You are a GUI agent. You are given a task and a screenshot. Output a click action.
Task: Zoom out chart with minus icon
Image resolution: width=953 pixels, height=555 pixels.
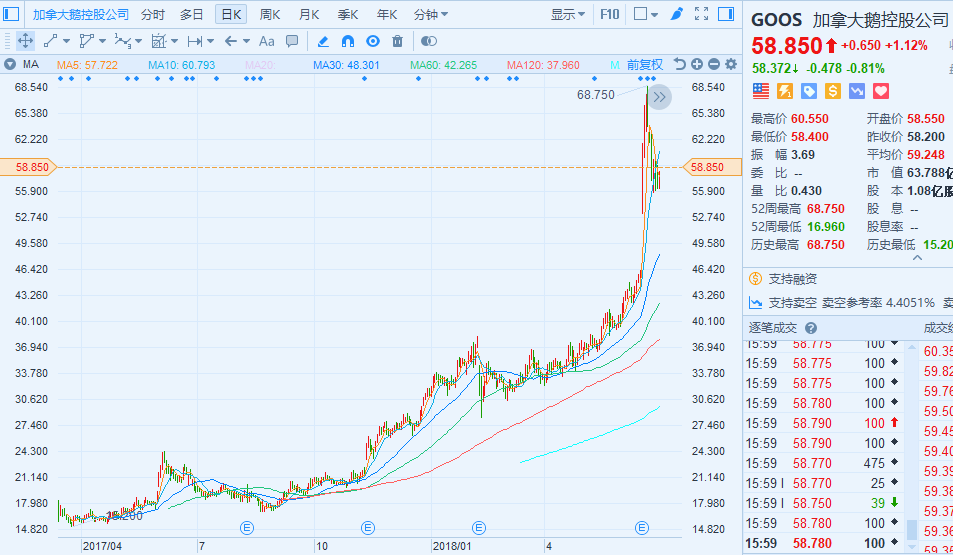tap(714, 64)
